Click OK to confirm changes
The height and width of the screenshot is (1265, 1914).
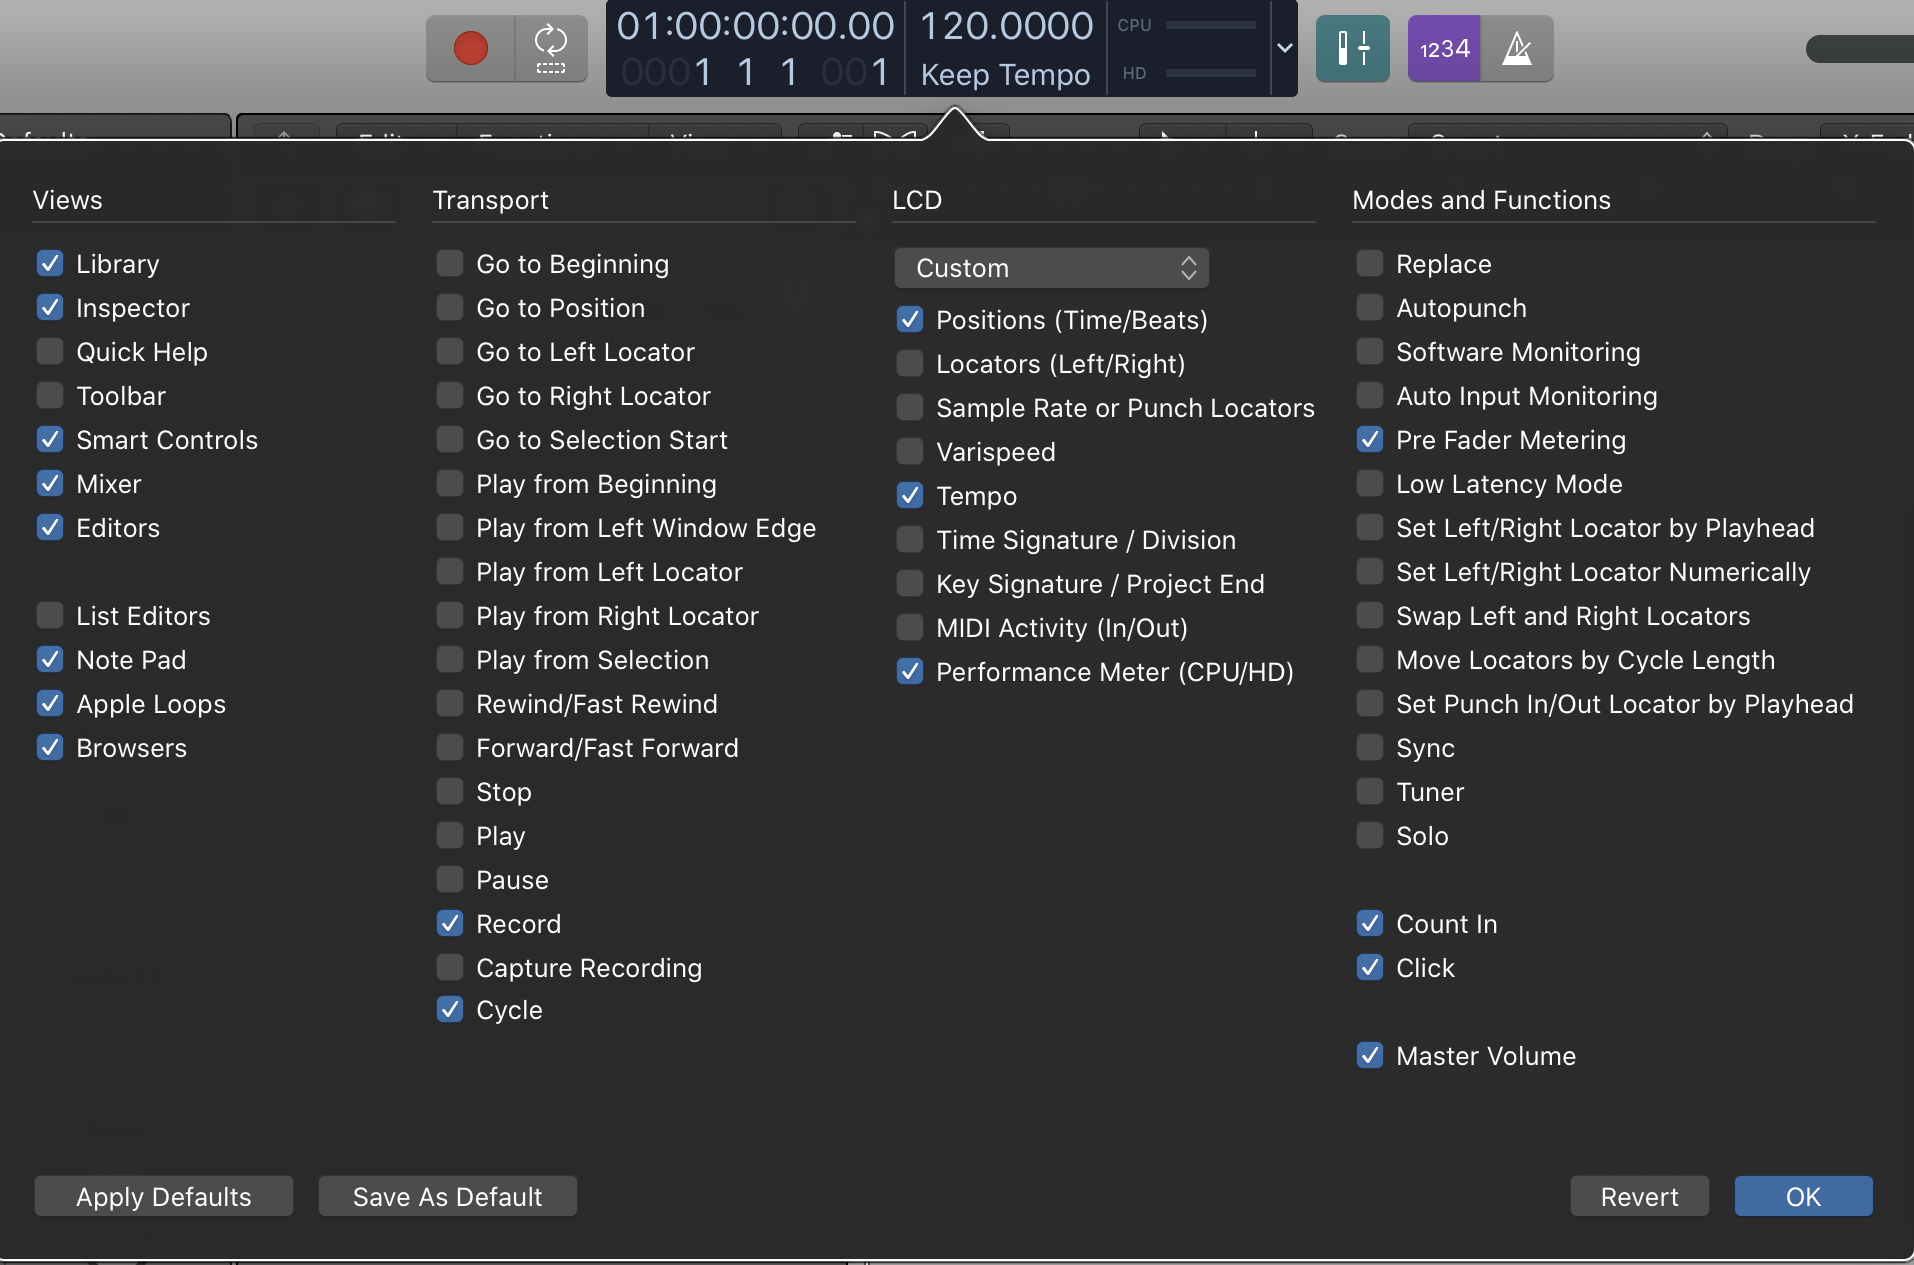[1803, 1196]
